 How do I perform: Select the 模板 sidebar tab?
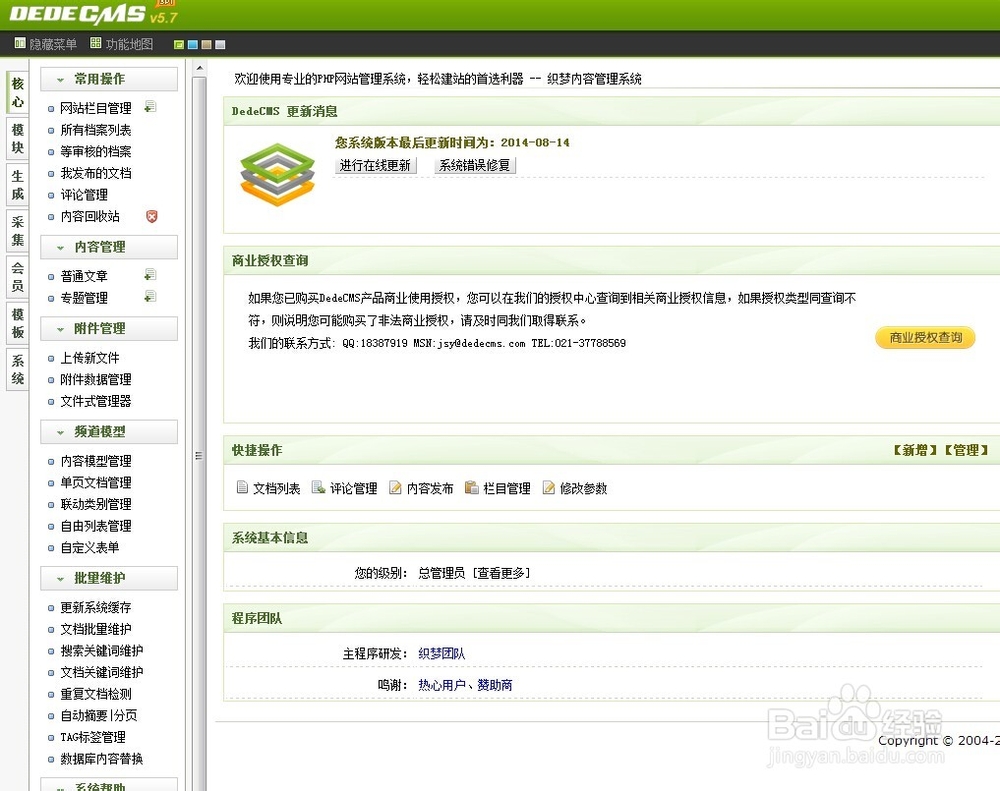(x=18, y=323)
